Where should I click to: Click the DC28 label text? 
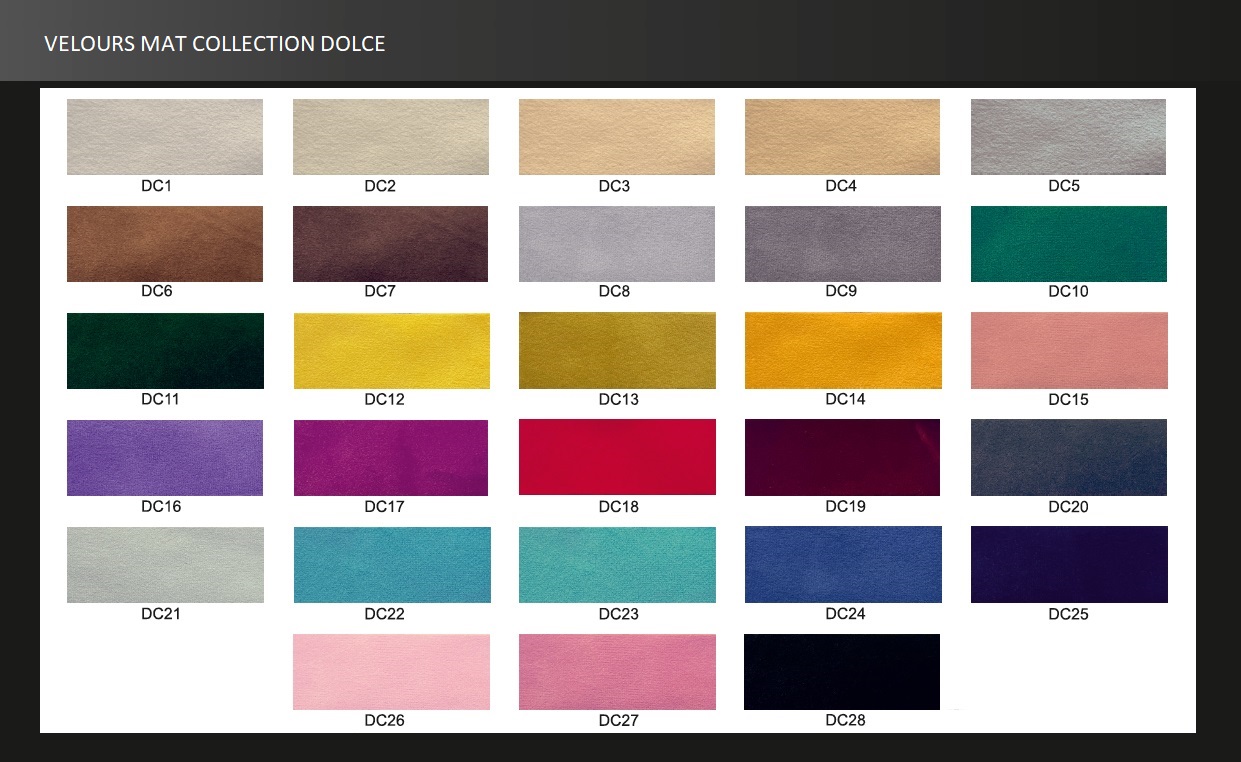845,721
